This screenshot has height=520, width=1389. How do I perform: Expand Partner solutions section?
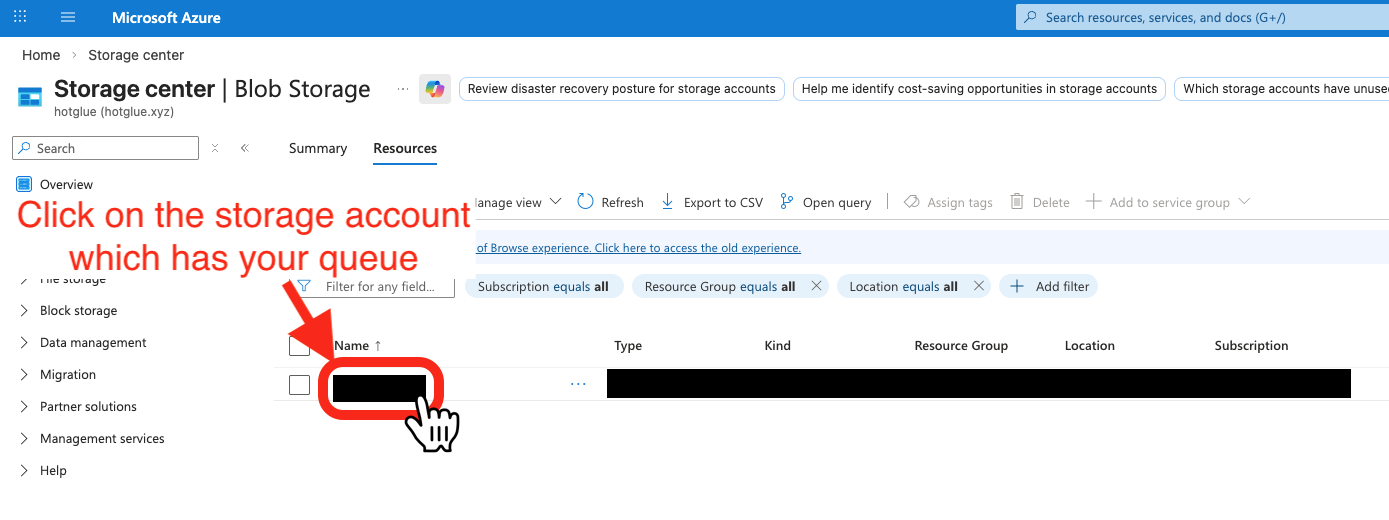click(x=88, y=407)
